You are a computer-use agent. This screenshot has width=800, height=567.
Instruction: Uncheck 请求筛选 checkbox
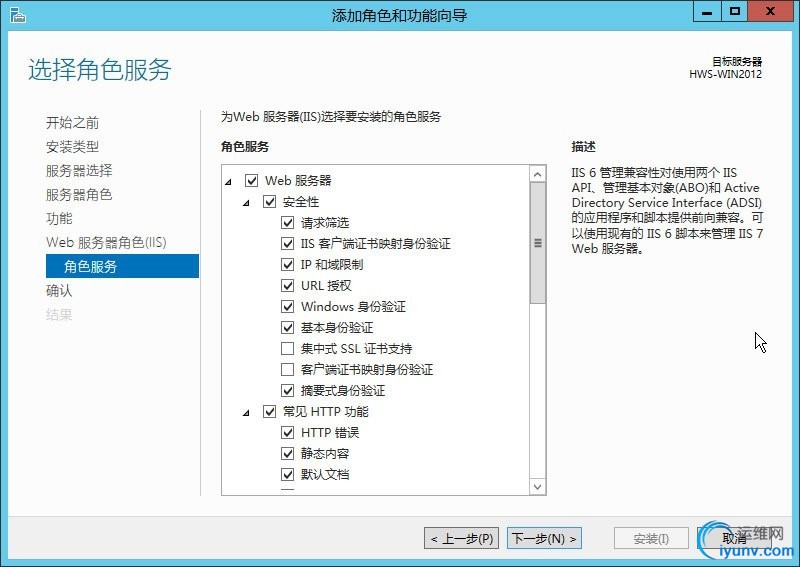pos(288,223)
